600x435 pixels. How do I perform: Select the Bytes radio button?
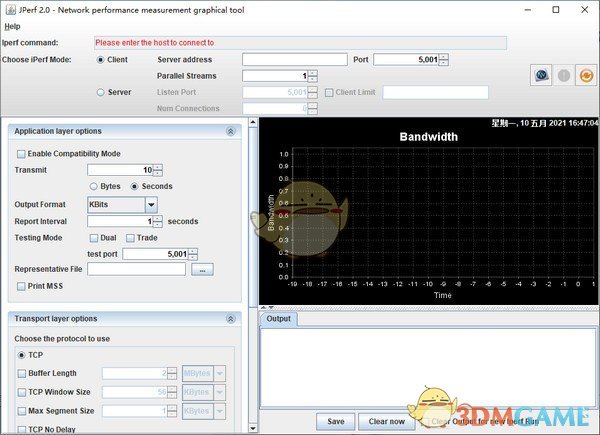93,186
